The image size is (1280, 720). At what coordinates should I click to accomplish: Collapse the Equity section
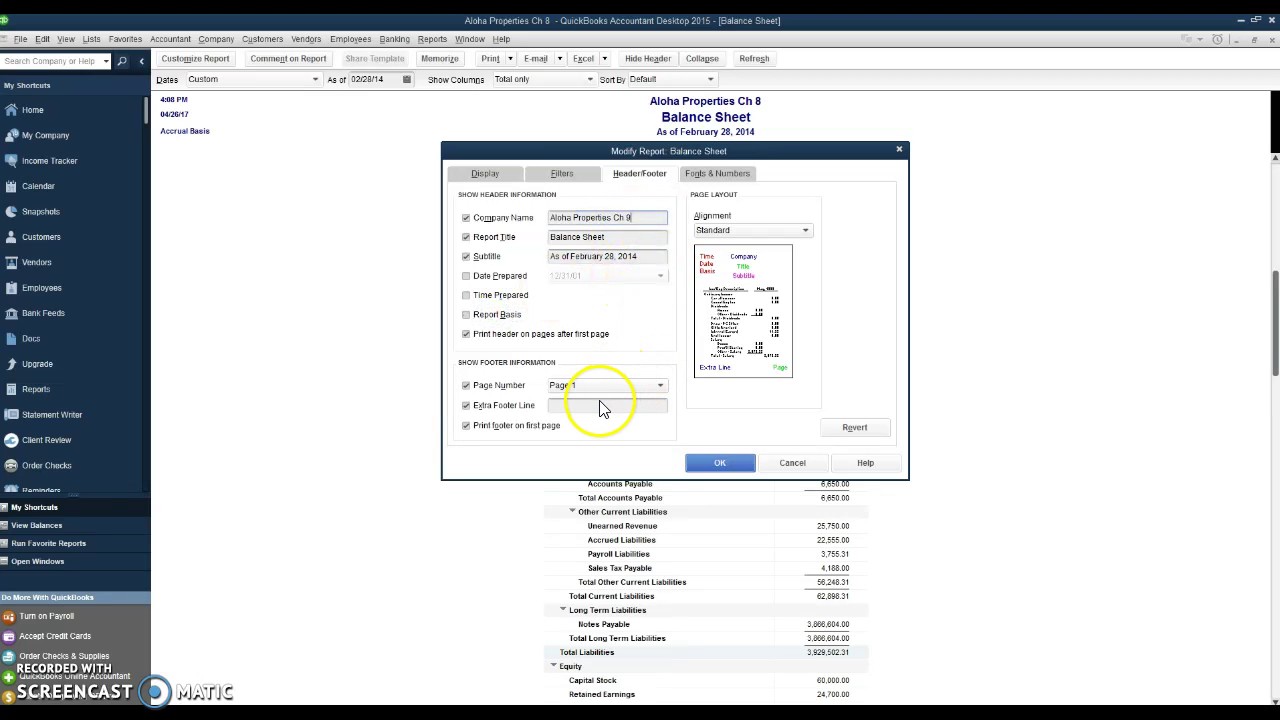(x=554, y=665)
